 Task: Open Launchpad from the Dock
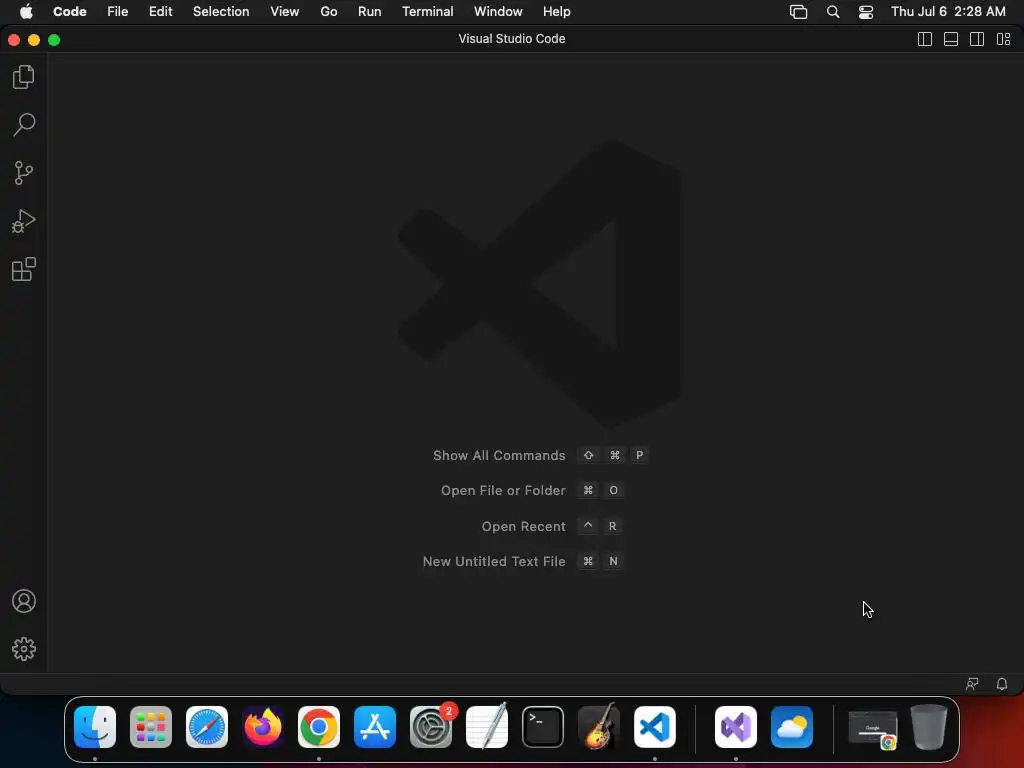tap(151, 727)
